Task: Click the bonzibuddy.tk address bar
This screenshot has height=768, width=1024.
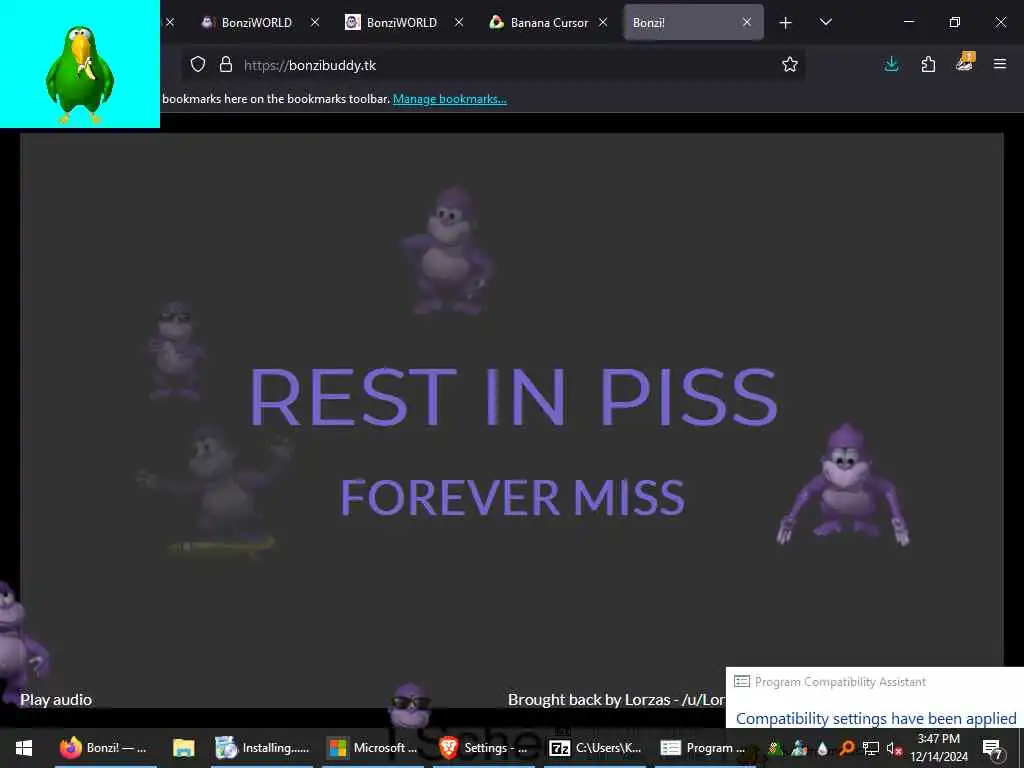Action: (493, 65)
